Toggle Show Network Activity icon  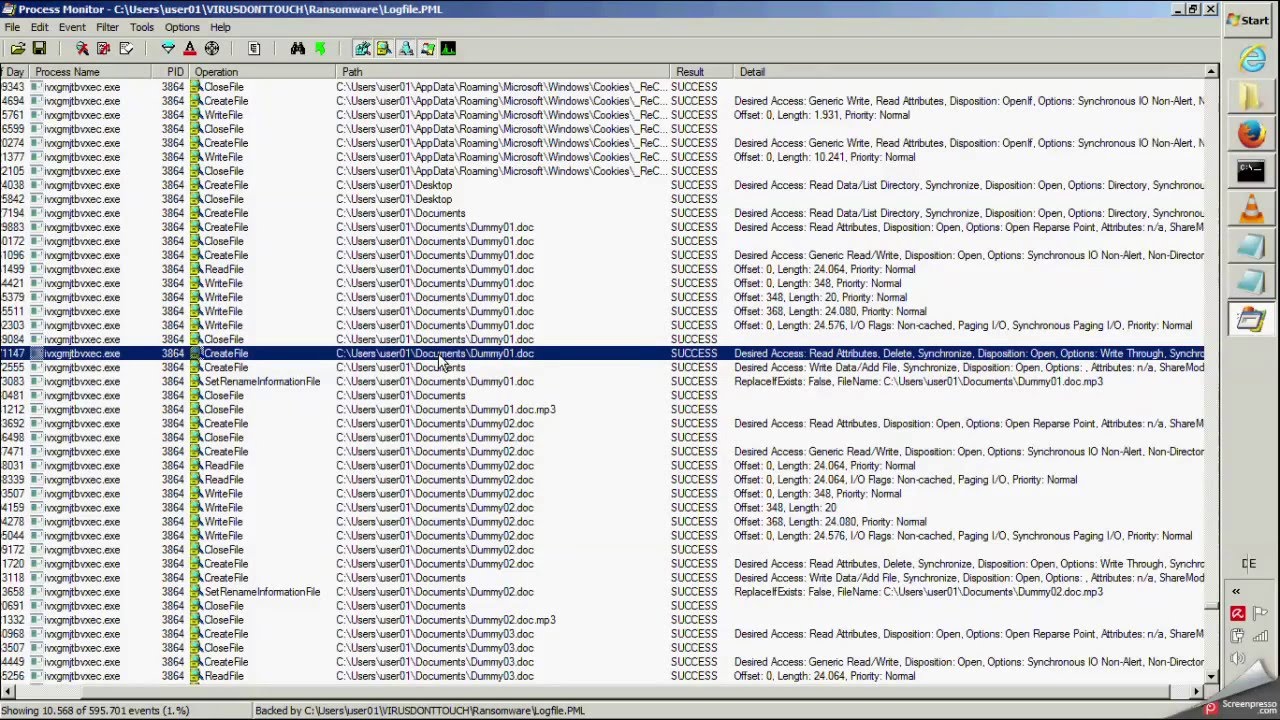click(x=406, y=48)
